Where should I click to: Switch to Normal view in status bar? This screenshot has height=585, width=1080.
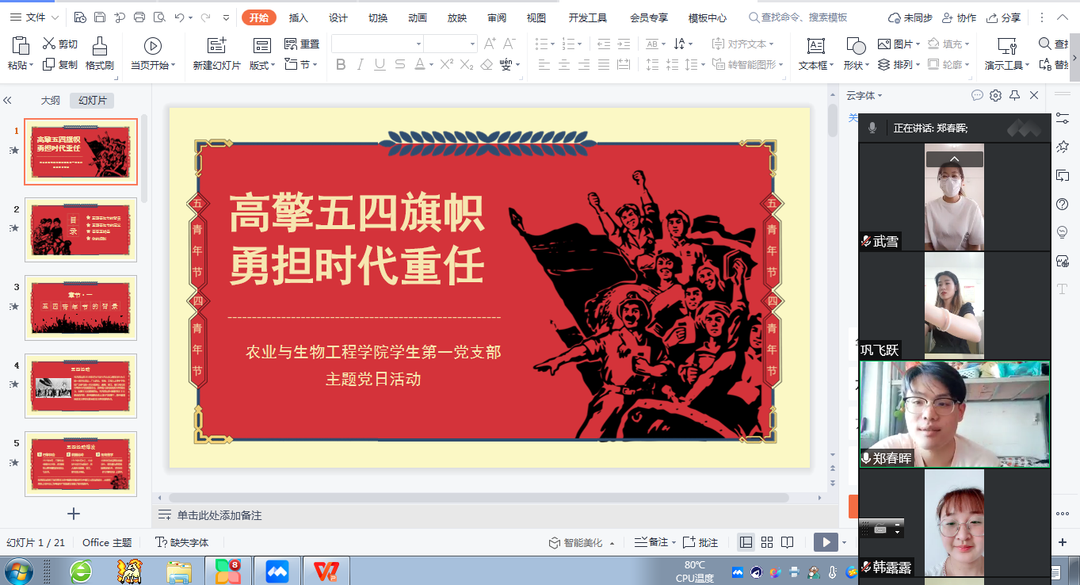746,543
